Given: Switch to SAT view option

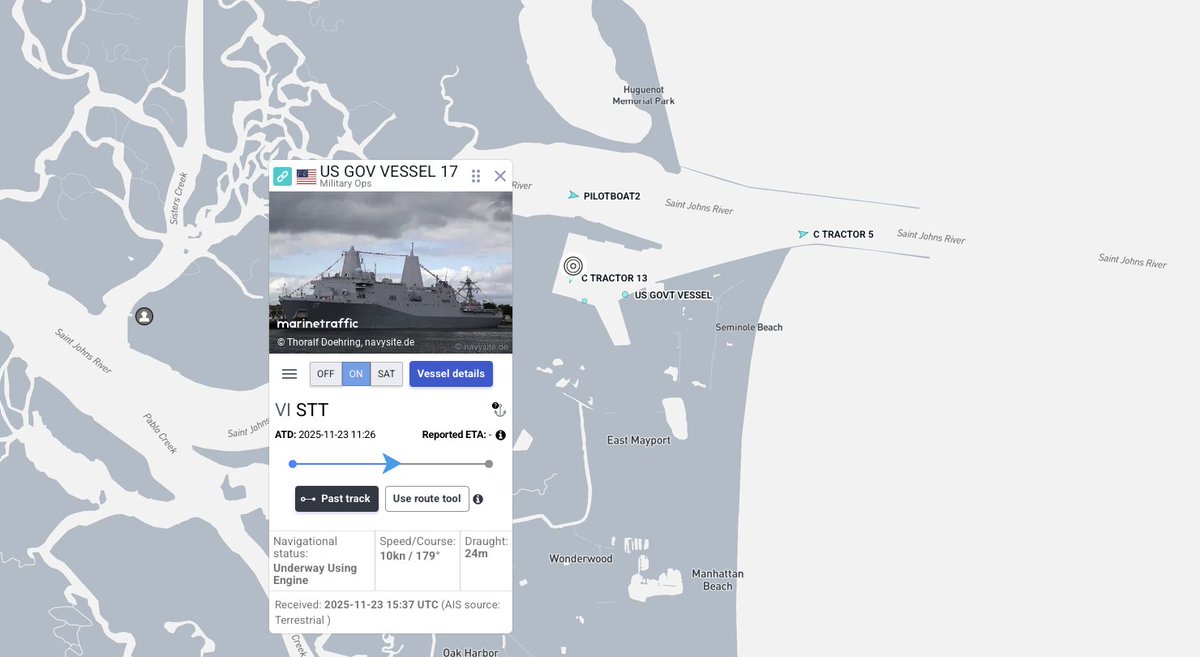Looking at the screenshot, I should [386, 374].
